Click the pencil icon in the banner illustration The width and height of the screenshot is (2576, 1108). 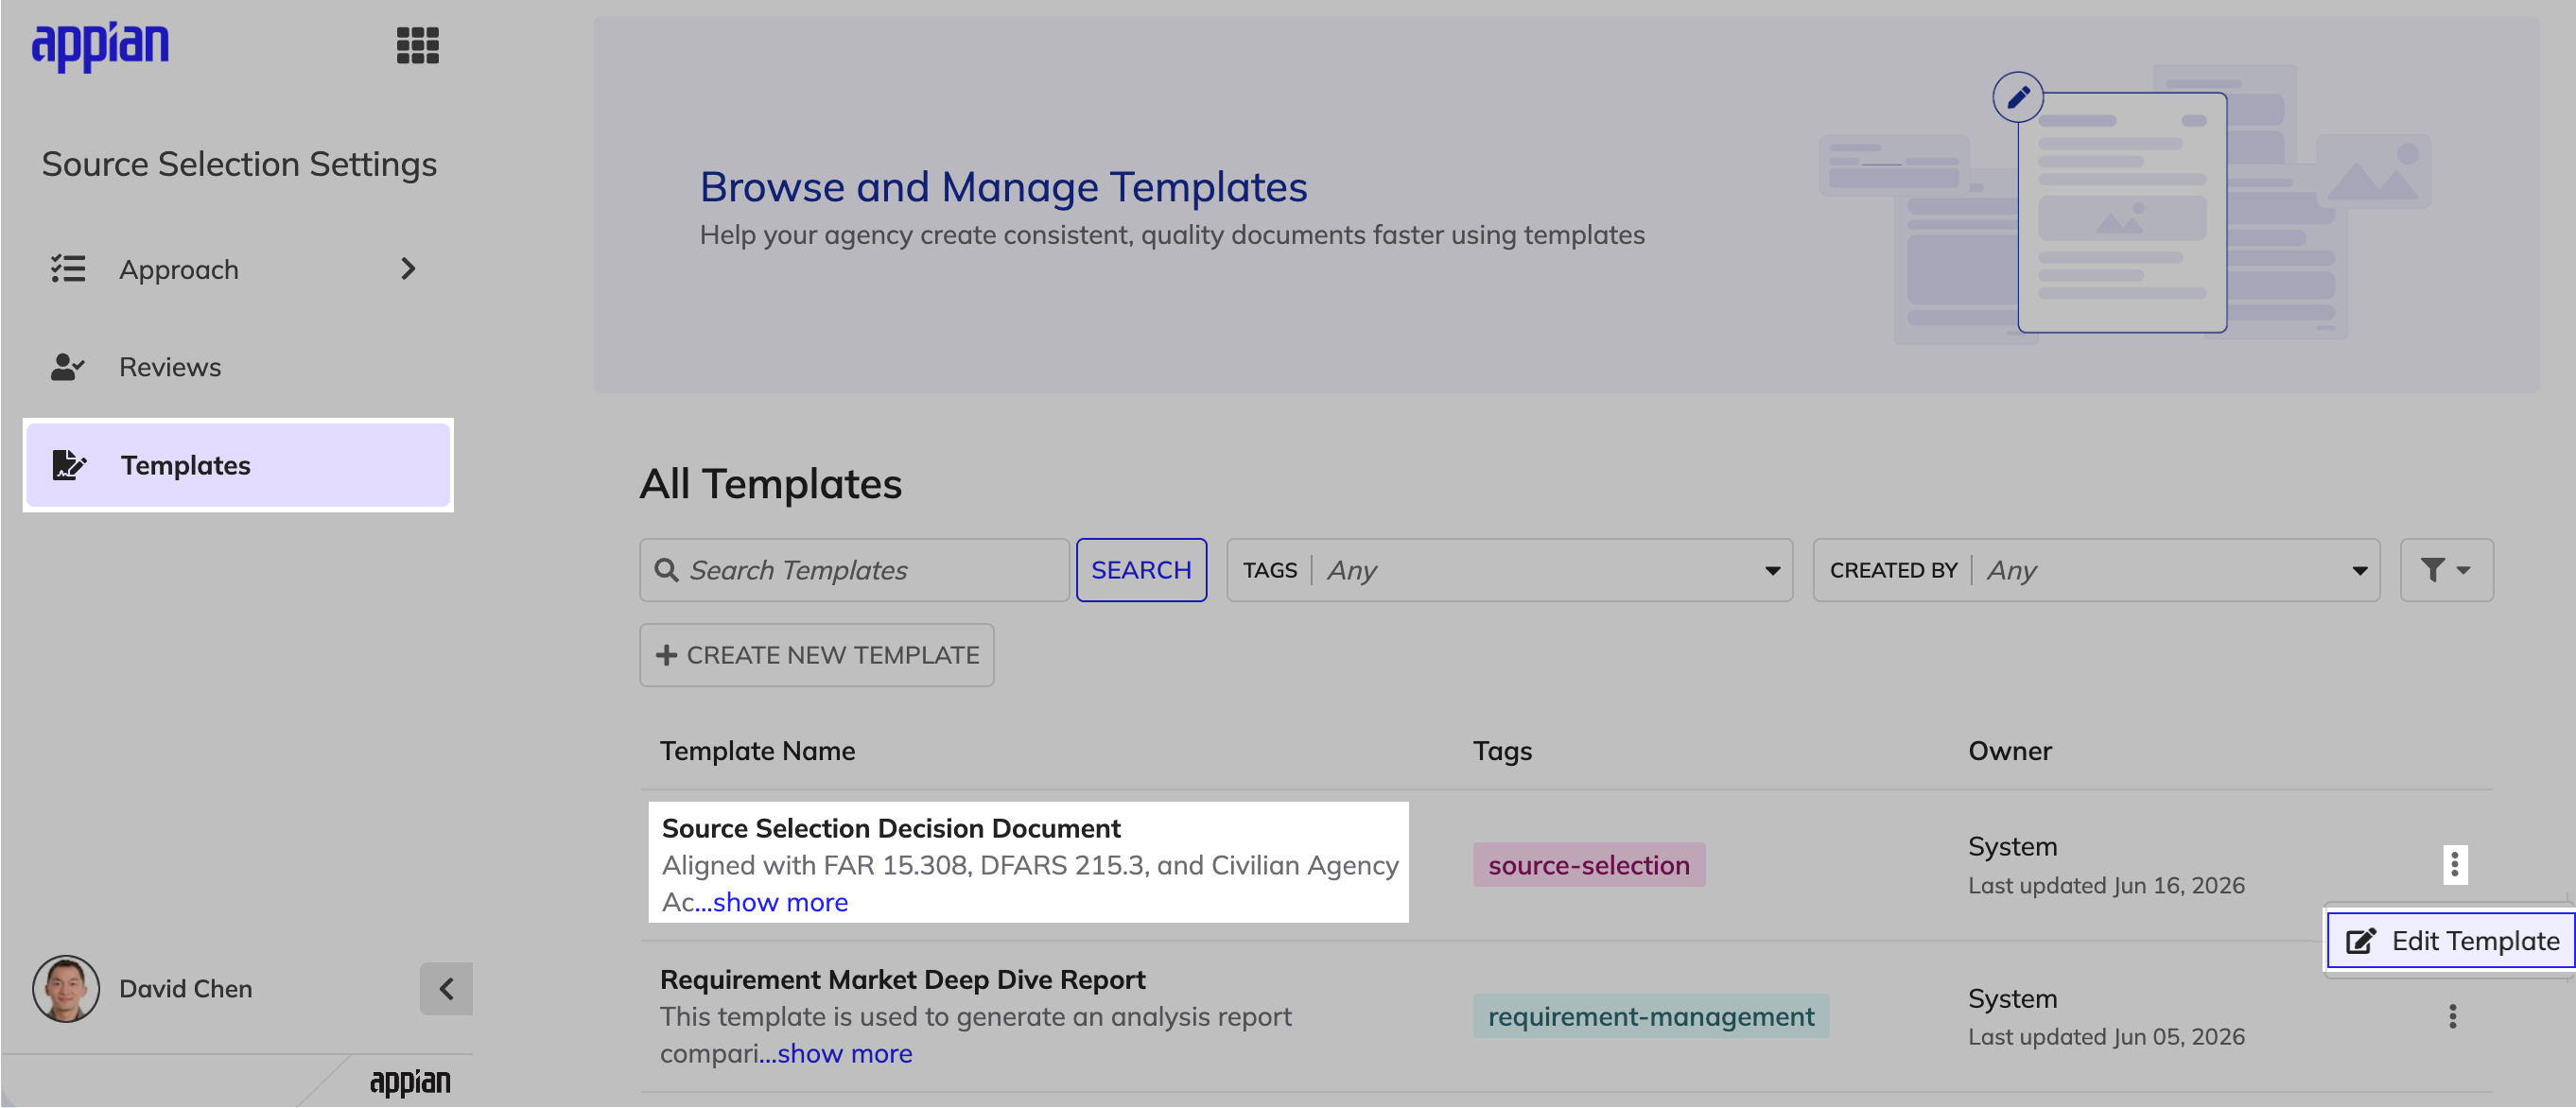click(2018, 97)
